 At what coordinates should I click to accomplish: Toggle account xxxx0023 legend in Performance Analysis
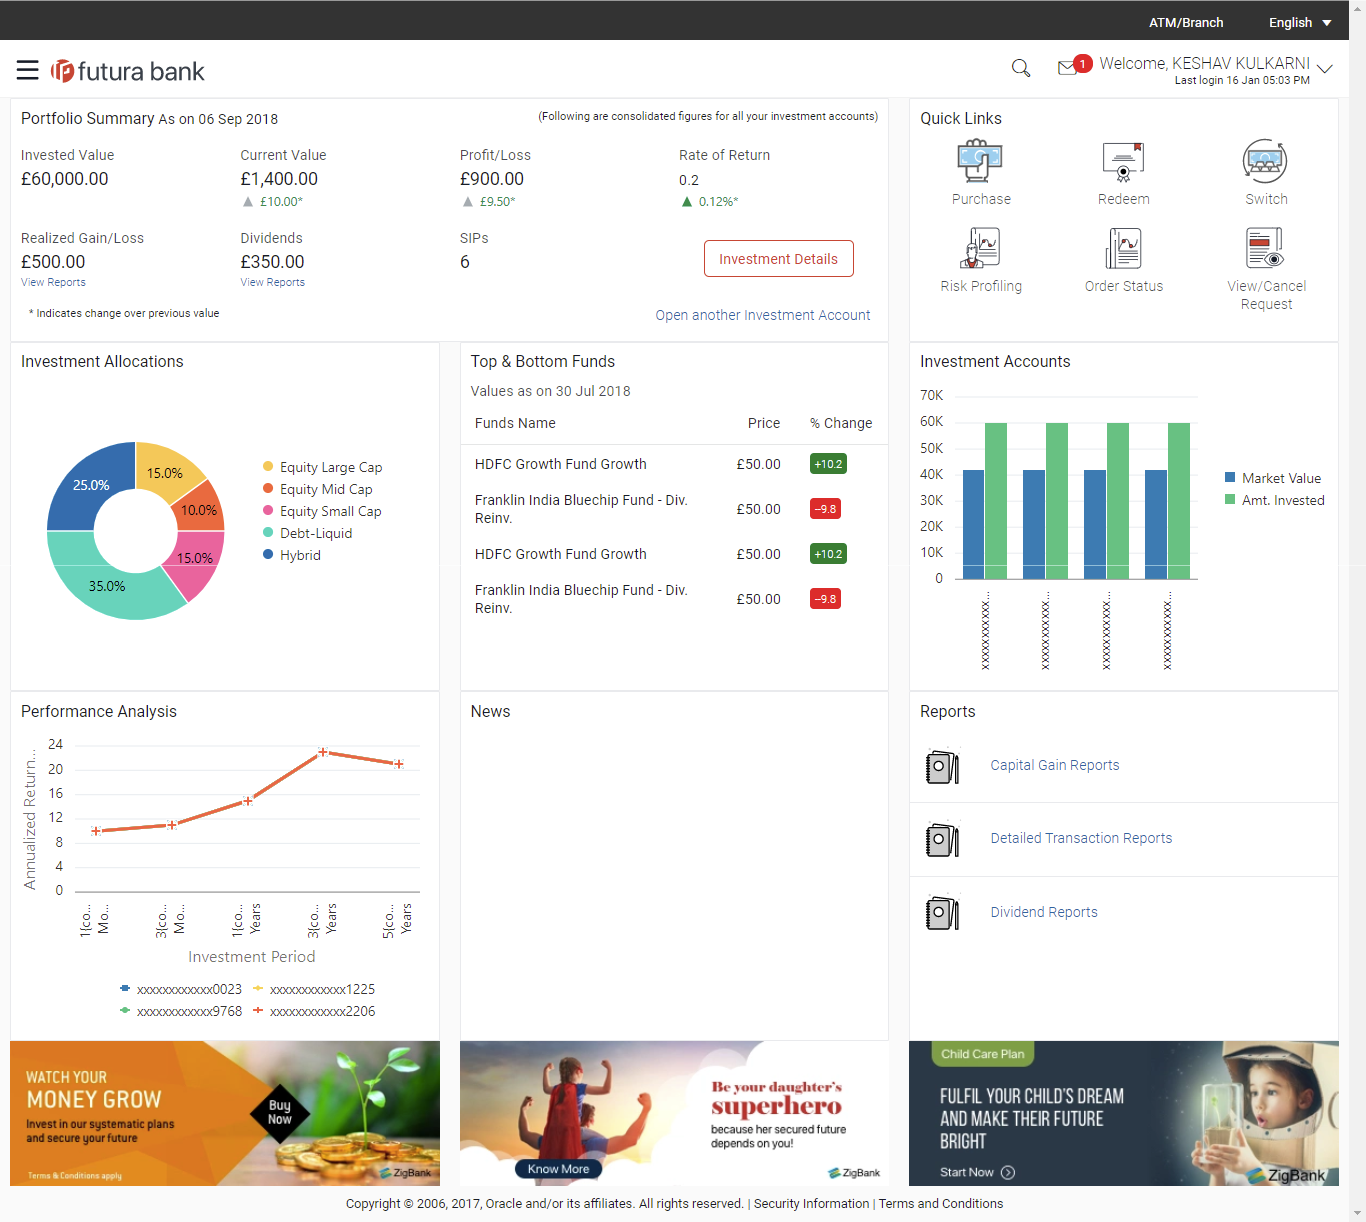pyautogui.click(x=181, y=989)
